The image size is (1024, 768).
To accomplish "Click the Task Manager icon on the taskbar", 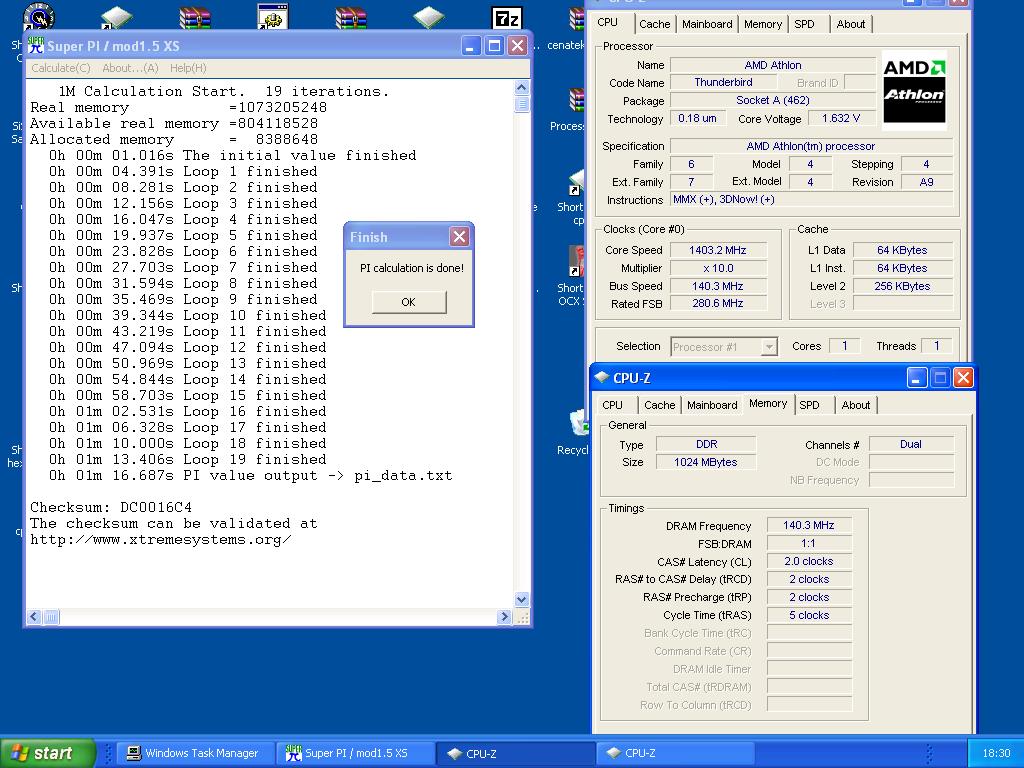I will (x=134, y=753).
